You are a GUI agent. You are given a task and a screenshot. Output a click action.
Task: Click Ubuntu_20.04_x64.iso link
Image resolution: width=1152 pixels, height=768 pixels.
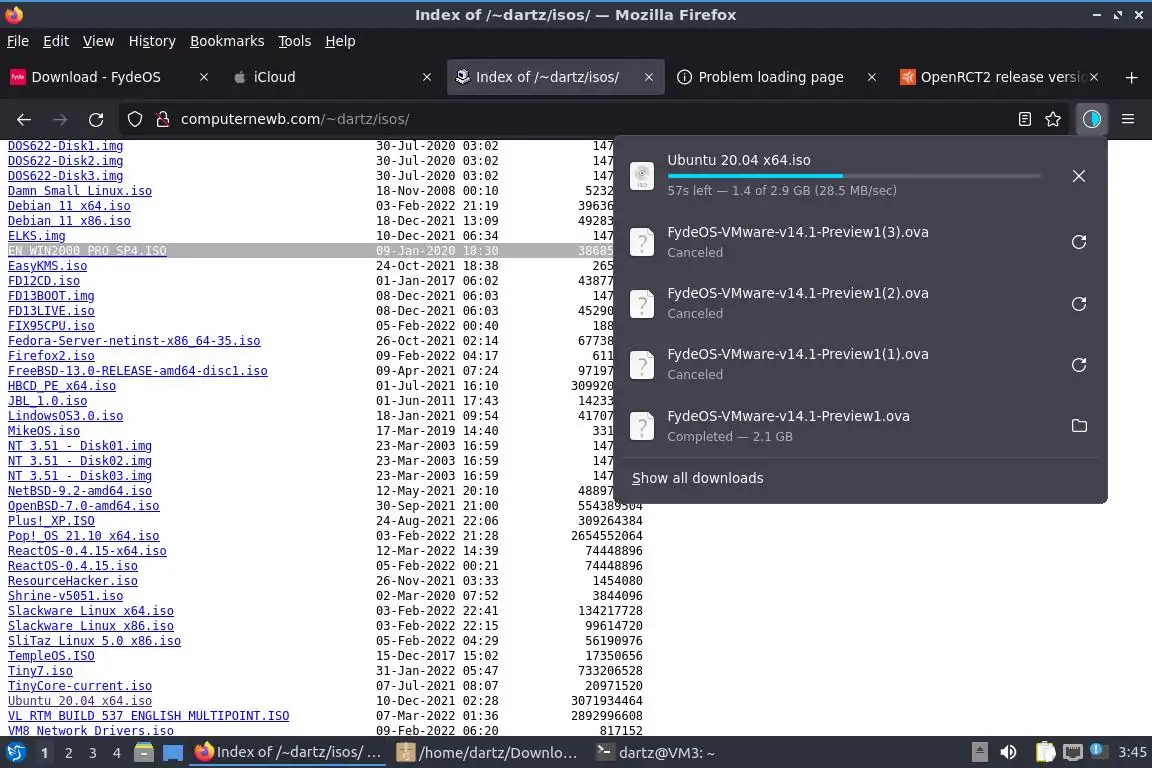79,701
